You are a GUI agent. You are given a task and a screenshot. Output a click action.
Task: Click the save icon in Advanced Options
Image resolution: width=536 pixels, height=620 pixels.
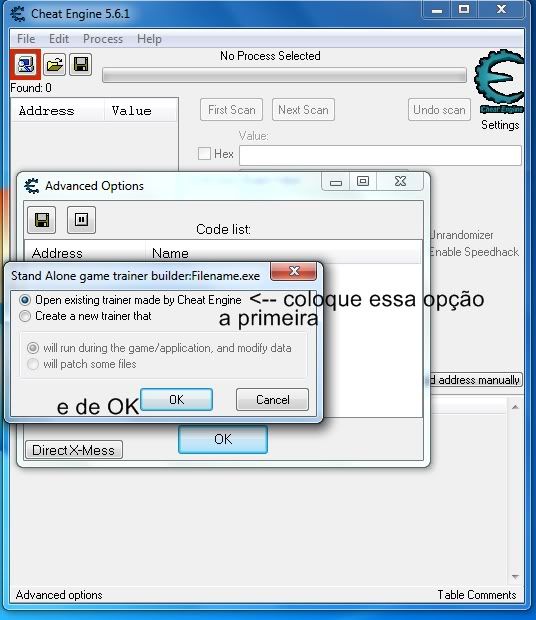tap(42, 220)
